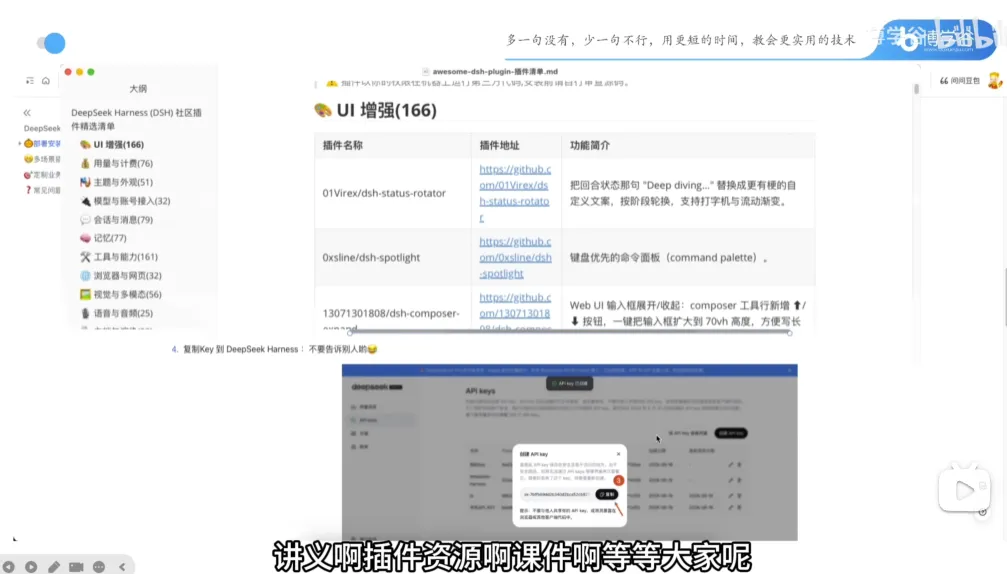Click the small round icon below Bilibili widget

point(982,512)
